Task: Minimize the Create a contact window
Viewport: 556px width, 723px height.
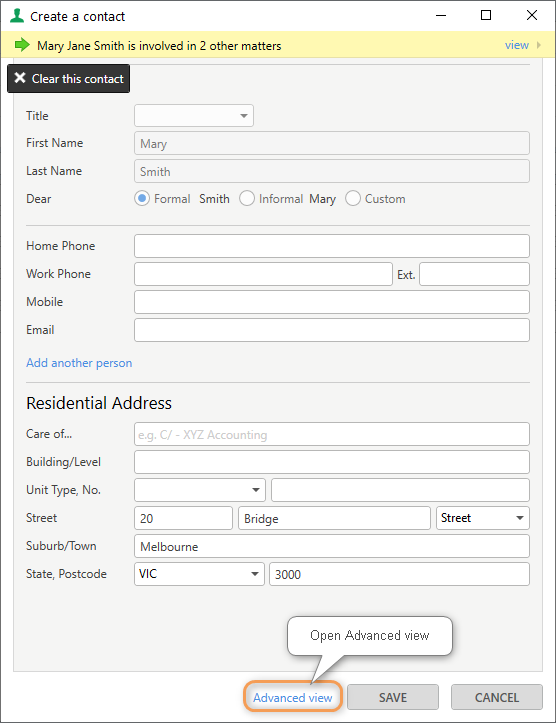Action: (441, 15)
